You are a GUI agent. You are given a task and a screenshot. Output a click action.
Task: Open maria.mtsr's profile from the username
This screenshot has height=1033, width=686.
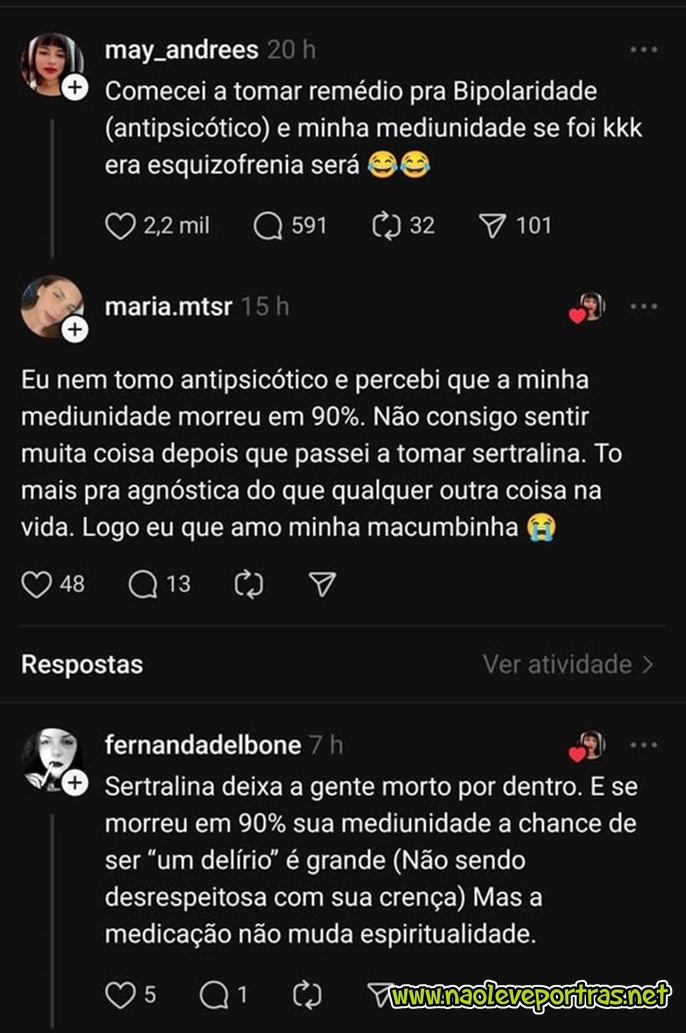[x=169, y=306]
